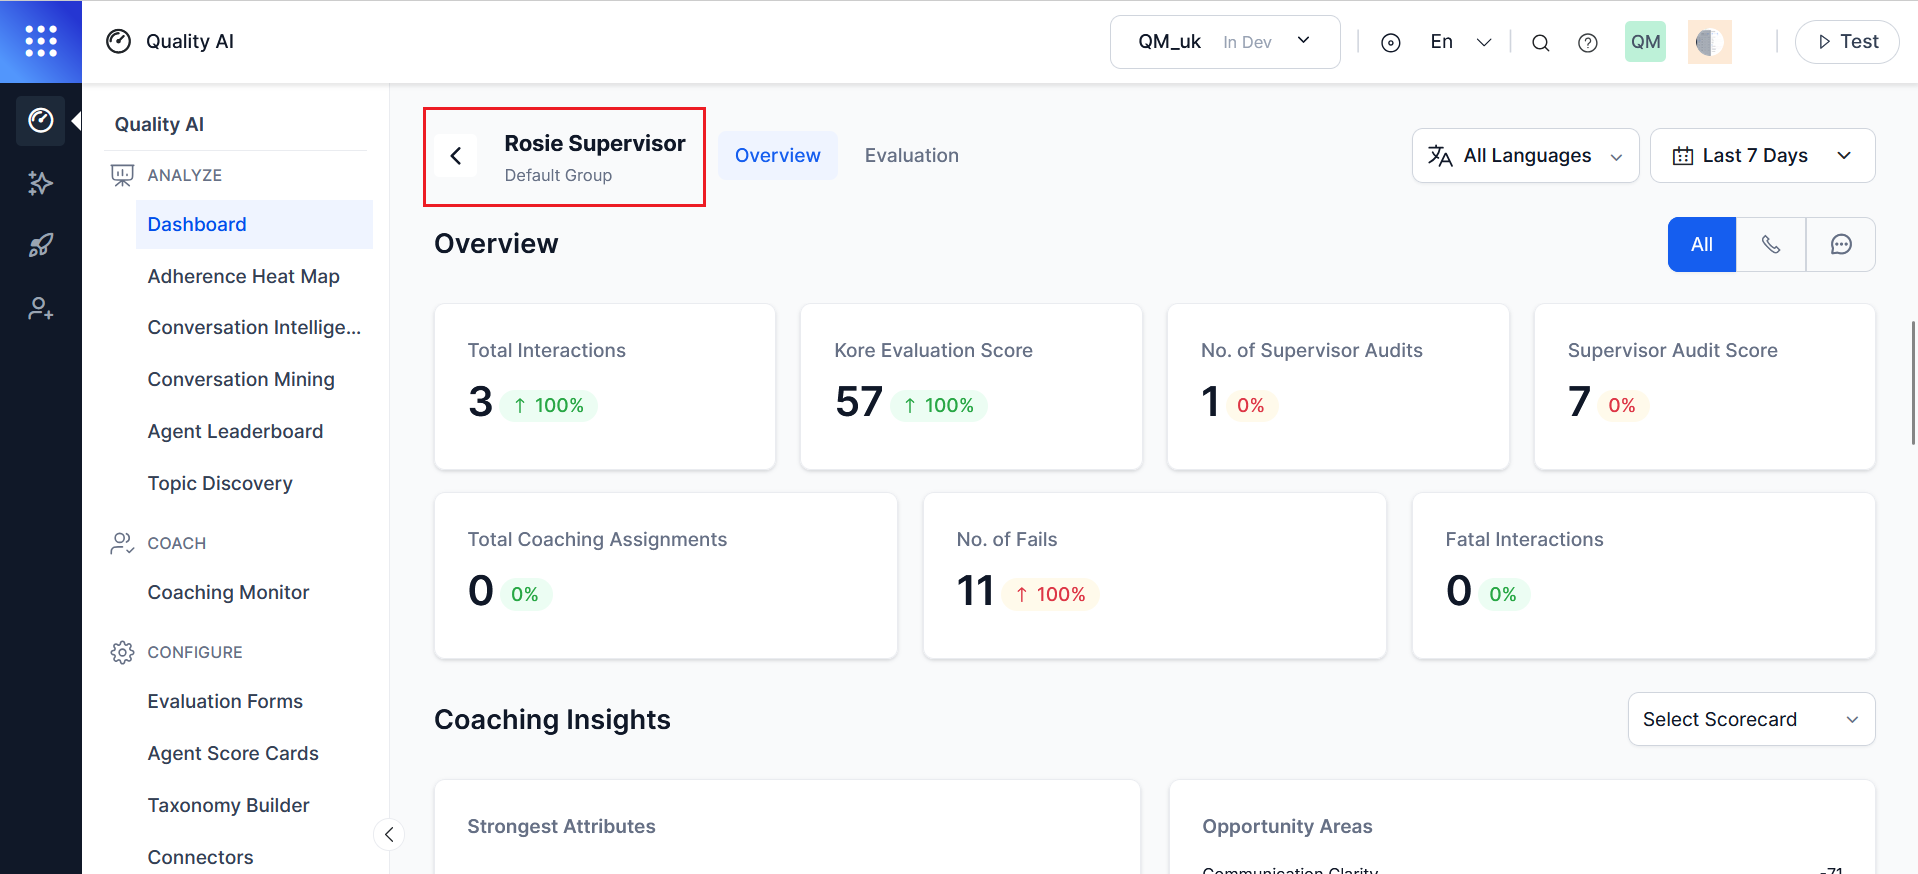Open the Select Scorecard dropdown
Image resolution: width=1918 pixels, height=874 pixels.
(1751, 719)
